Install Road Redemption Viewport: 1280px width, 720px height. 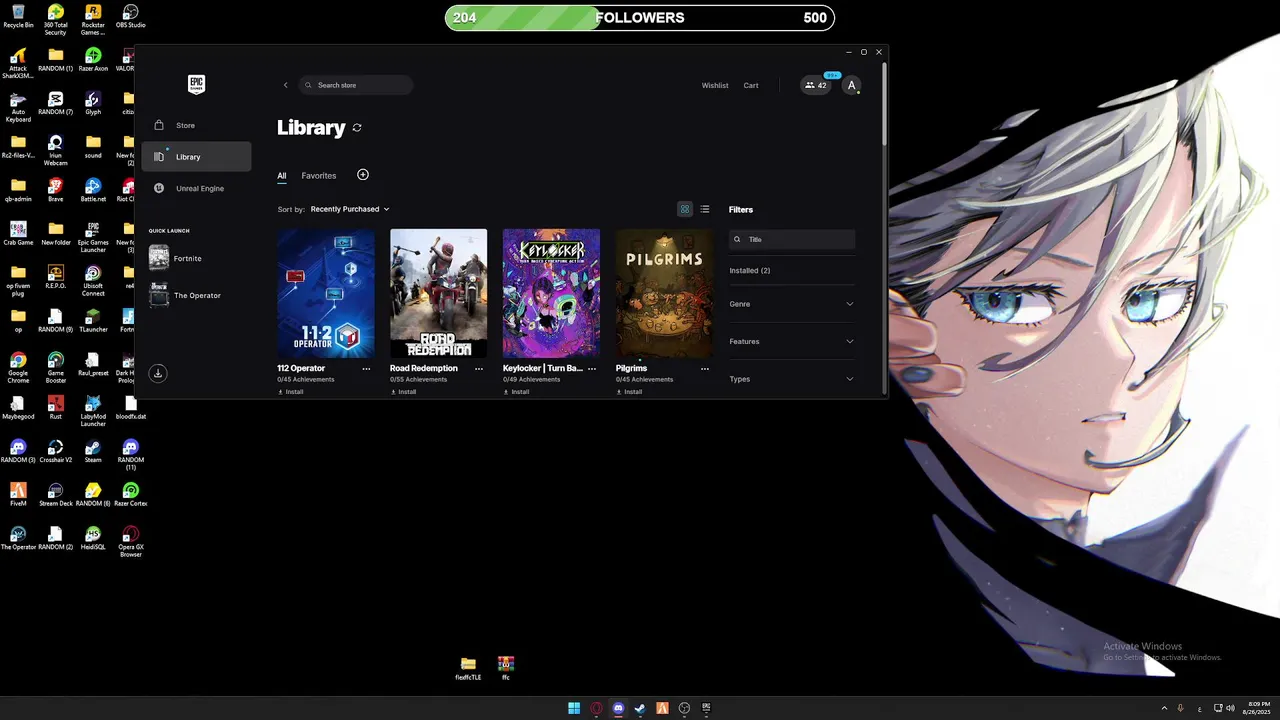(x=403, y=392)
